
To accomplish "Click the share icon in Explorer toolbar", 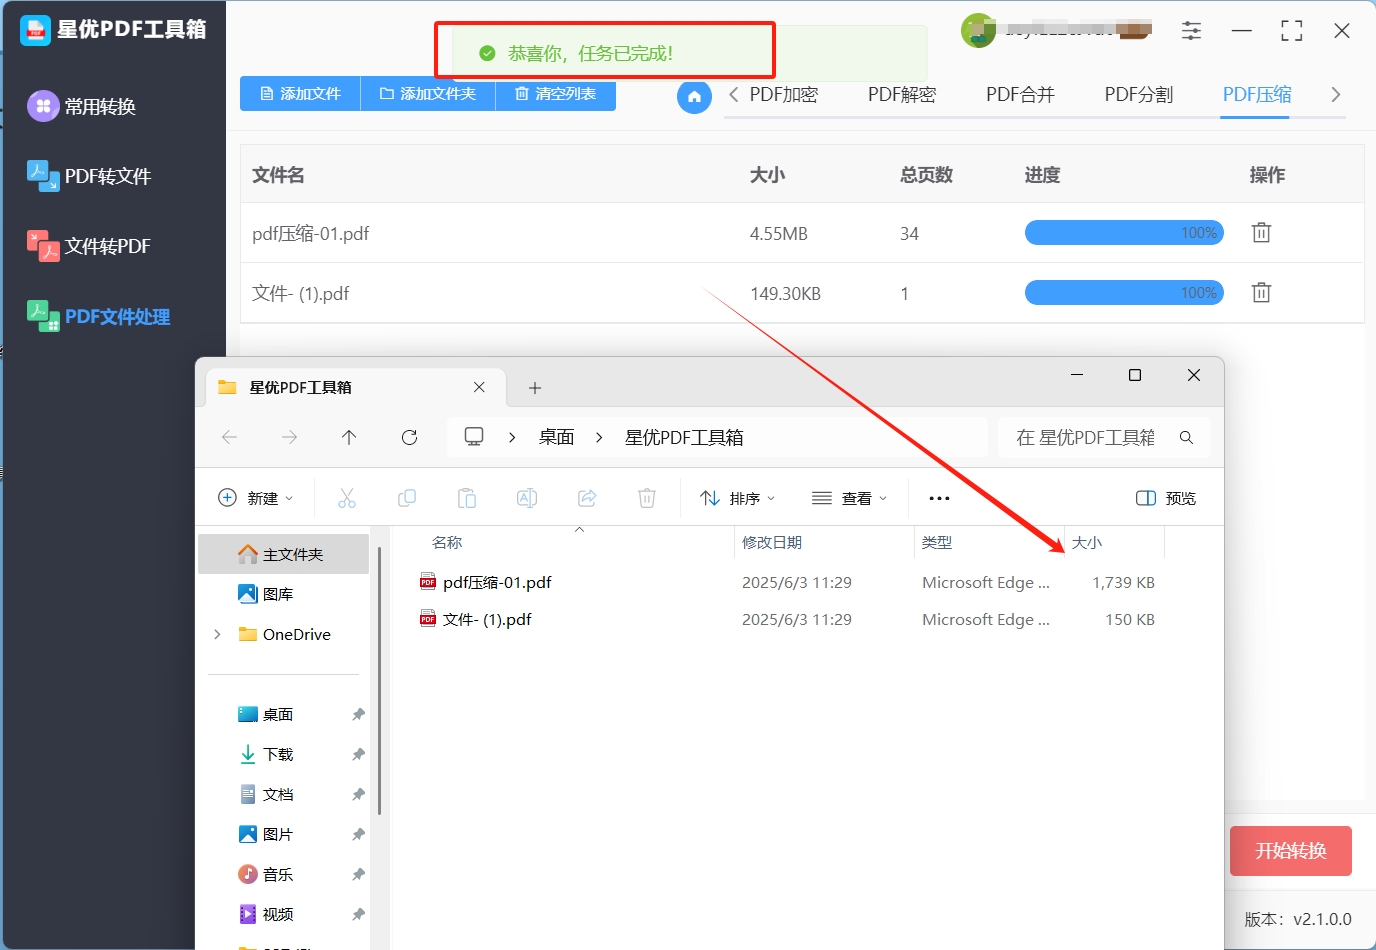I will (x=587, y=498).
